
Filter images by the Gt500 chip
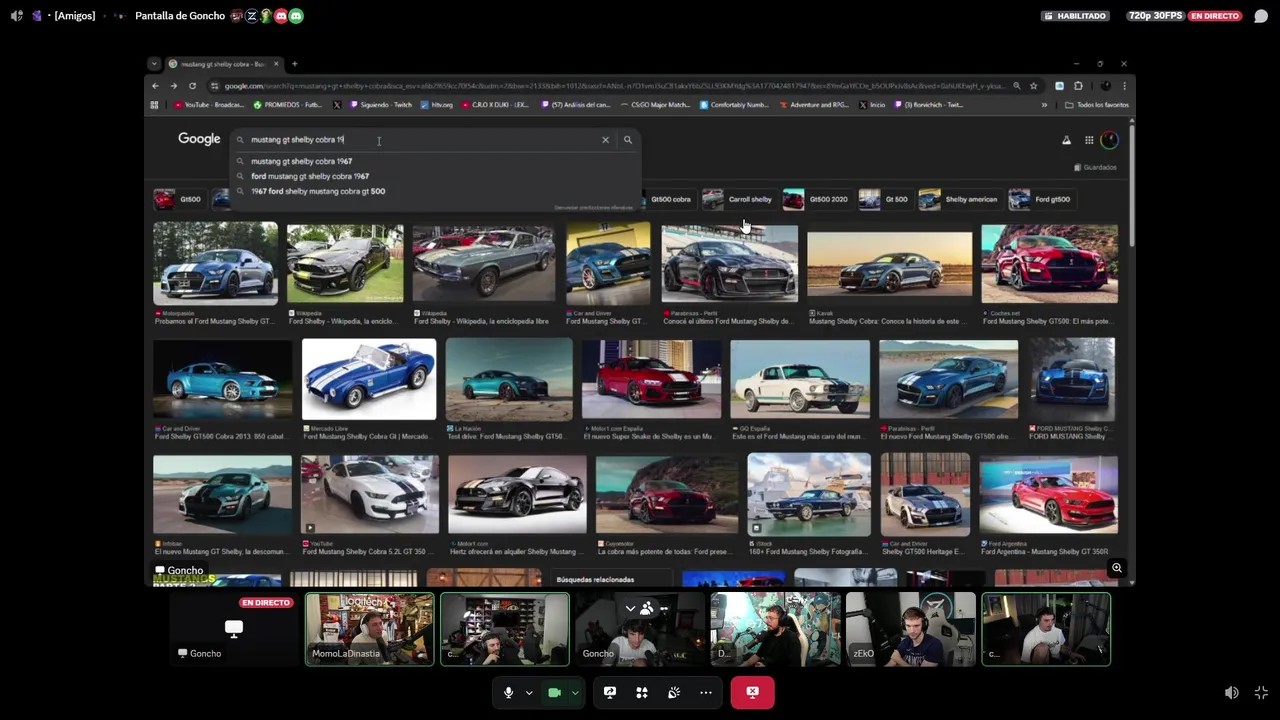click(x=178, y=199)
